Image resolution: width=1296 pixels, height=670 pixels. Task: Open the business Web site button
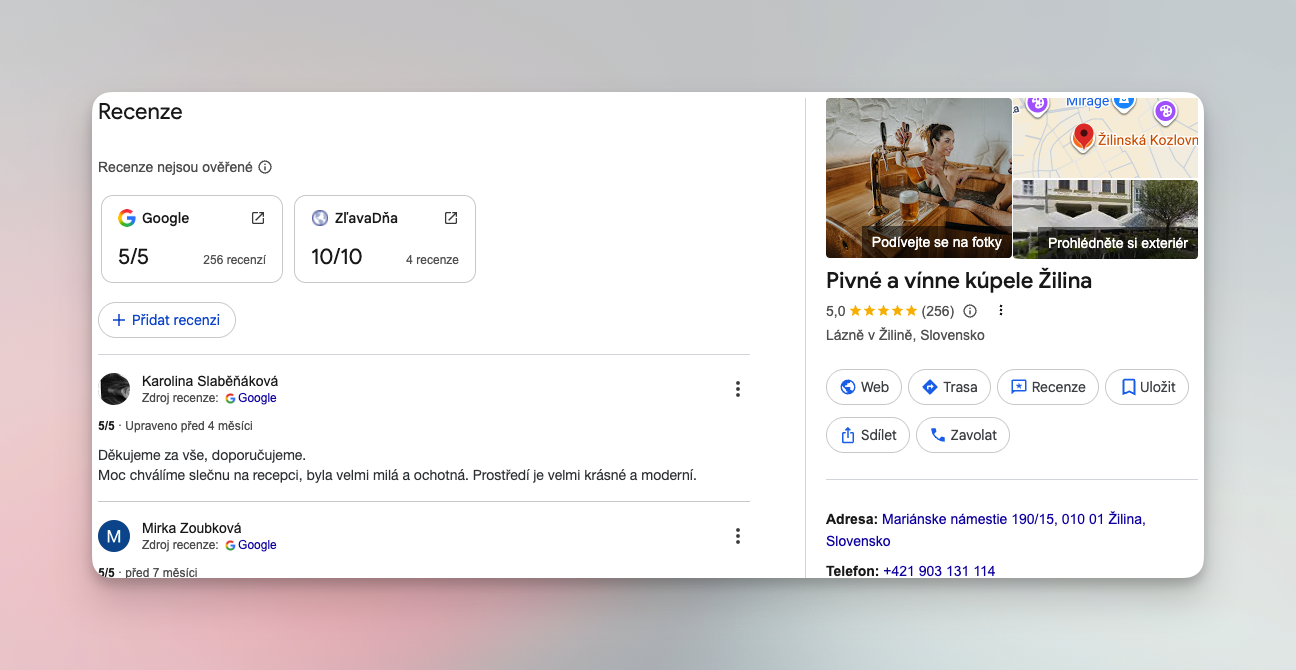pyautogui.click(x=864, y=387)
